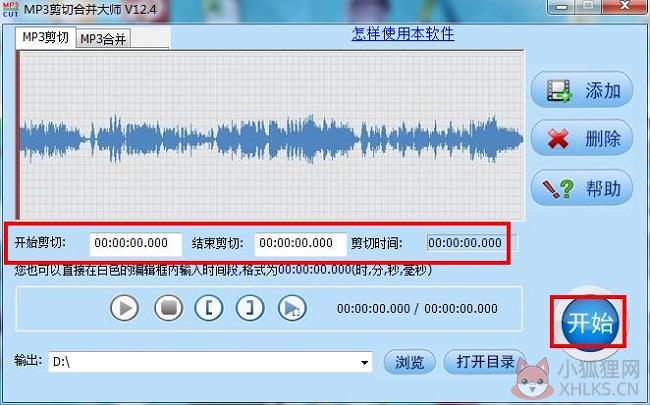Click the 结束剪切 end time field
Viewport: 650px width, 405px height.
coord(301,243)
